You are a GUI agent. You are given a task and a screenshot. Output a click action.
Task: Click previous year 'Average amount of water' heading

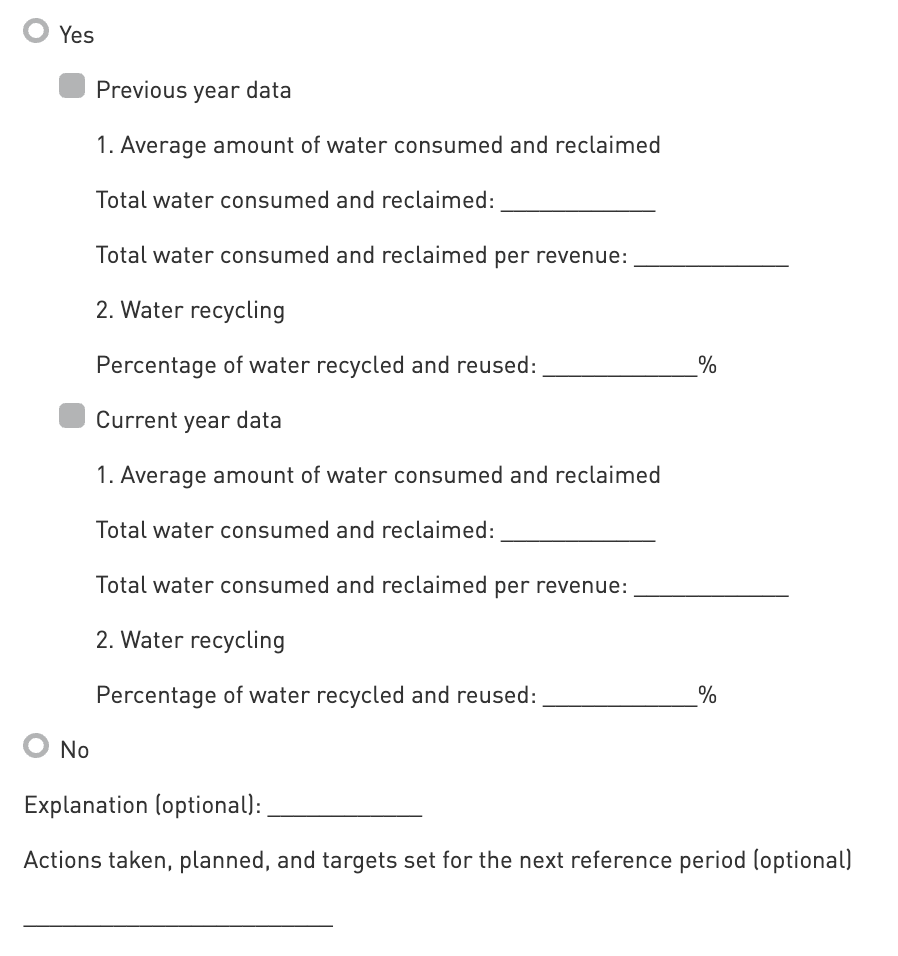pos(378,145)
